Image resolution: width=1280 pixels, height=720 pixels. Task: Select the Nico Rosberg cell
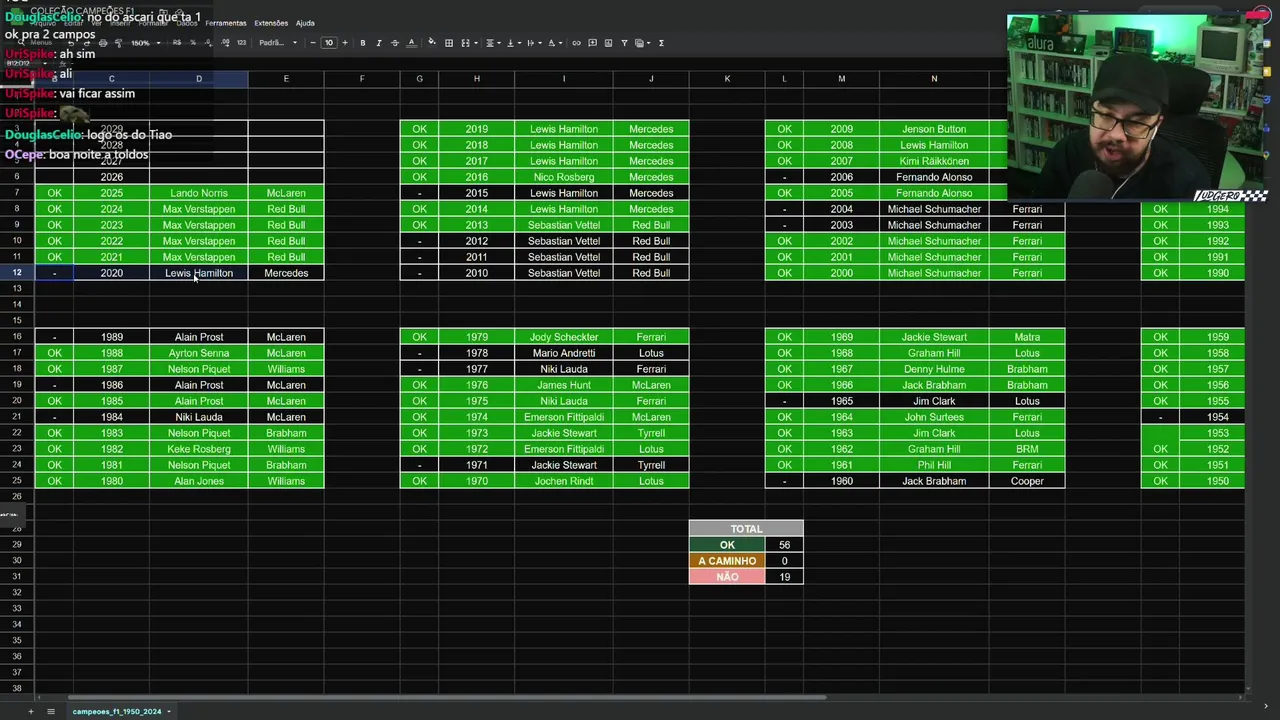point(564,177)
